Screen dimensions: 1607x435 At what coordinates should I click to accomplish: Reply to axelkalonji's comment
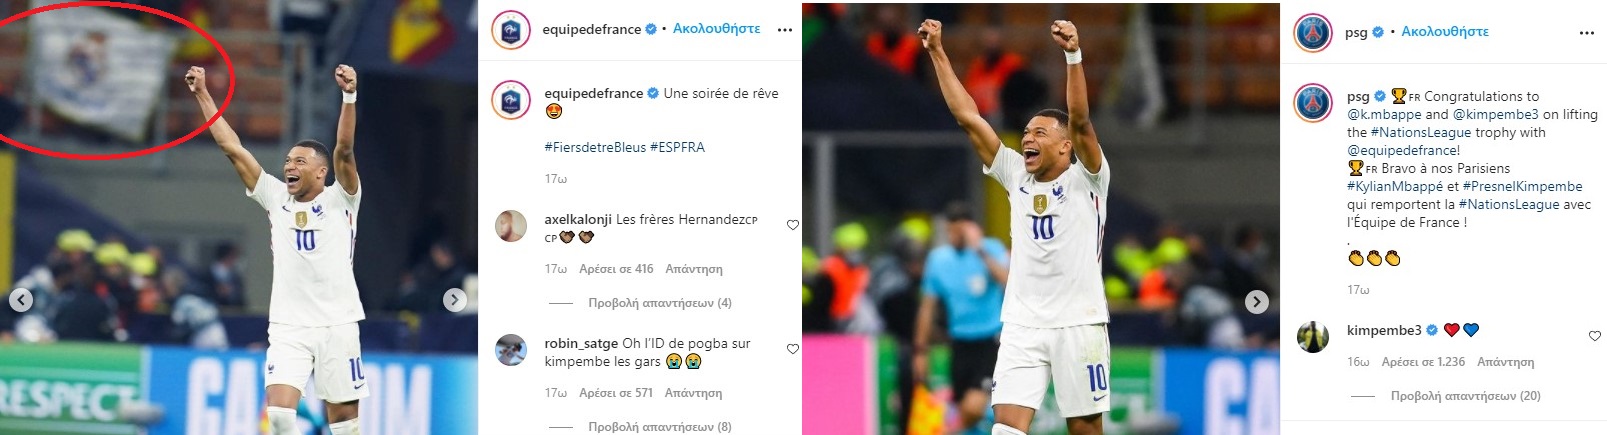(693, 269)
